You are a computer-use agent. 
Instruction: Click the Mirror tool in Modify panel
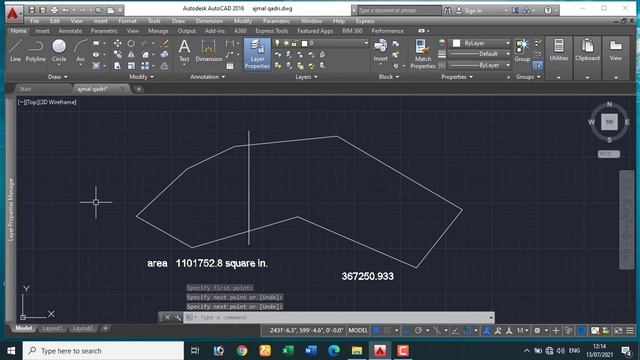pyautogui.click(x=131, y=54)
